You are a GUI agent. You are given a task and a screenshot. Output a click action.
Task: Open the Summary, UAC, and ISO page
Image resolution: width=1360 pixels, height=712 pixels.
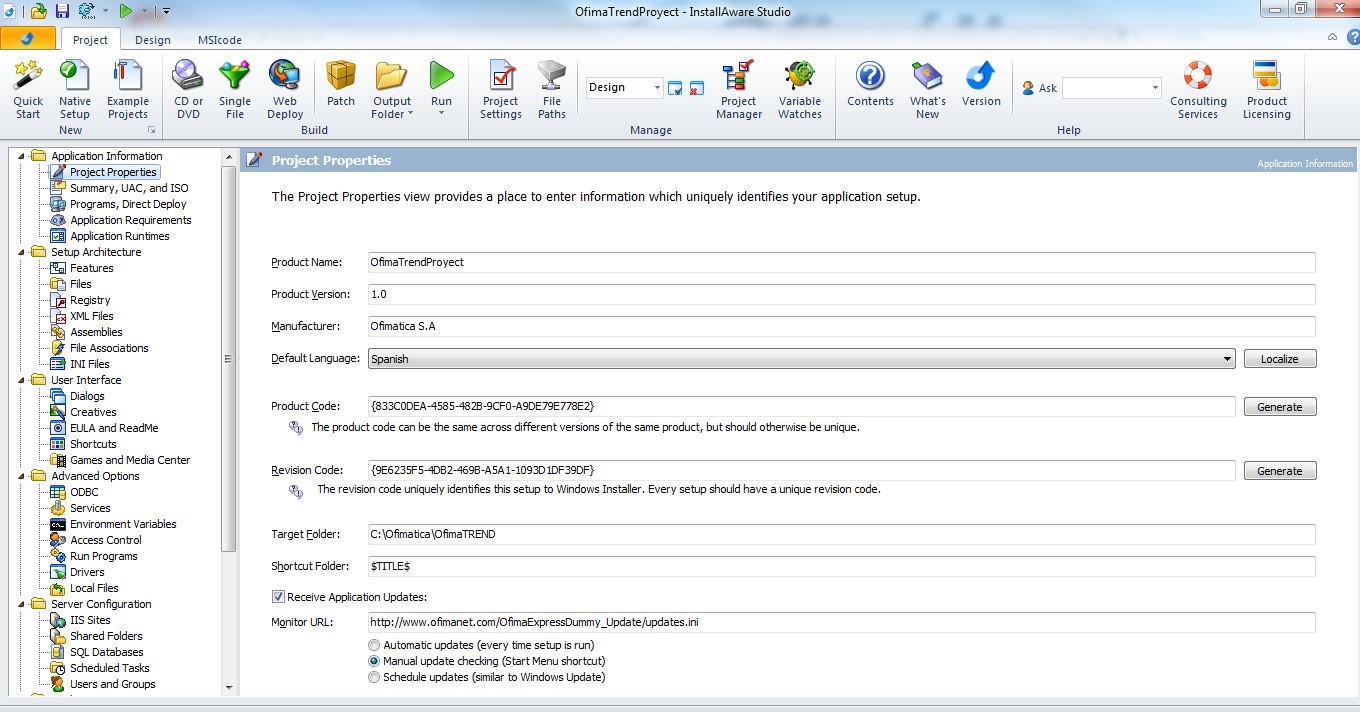[x=129, y=188]
